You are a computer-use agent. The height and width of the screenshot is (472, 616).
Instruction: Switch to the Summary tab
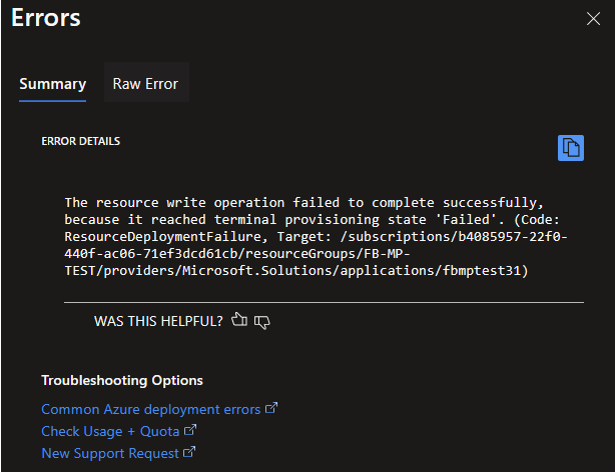click(x=52, y=84)
